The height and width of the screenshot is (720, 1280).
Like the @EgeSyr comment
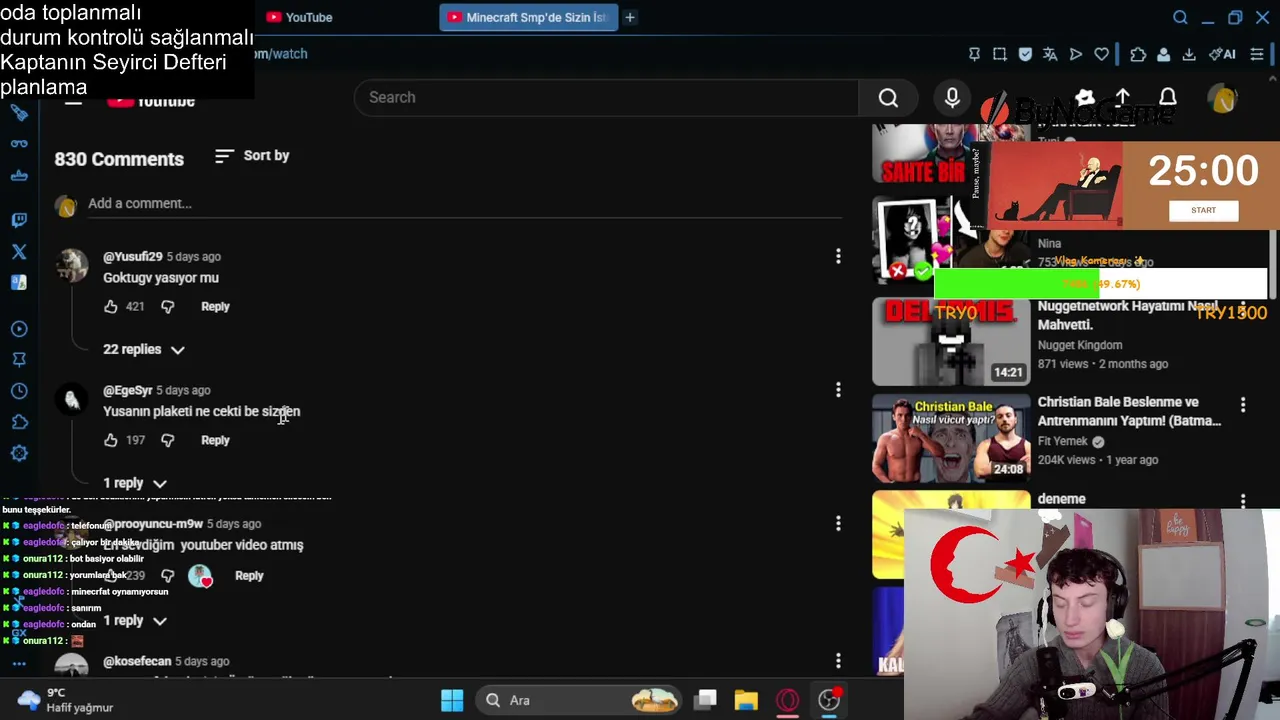tap(111, 440)
